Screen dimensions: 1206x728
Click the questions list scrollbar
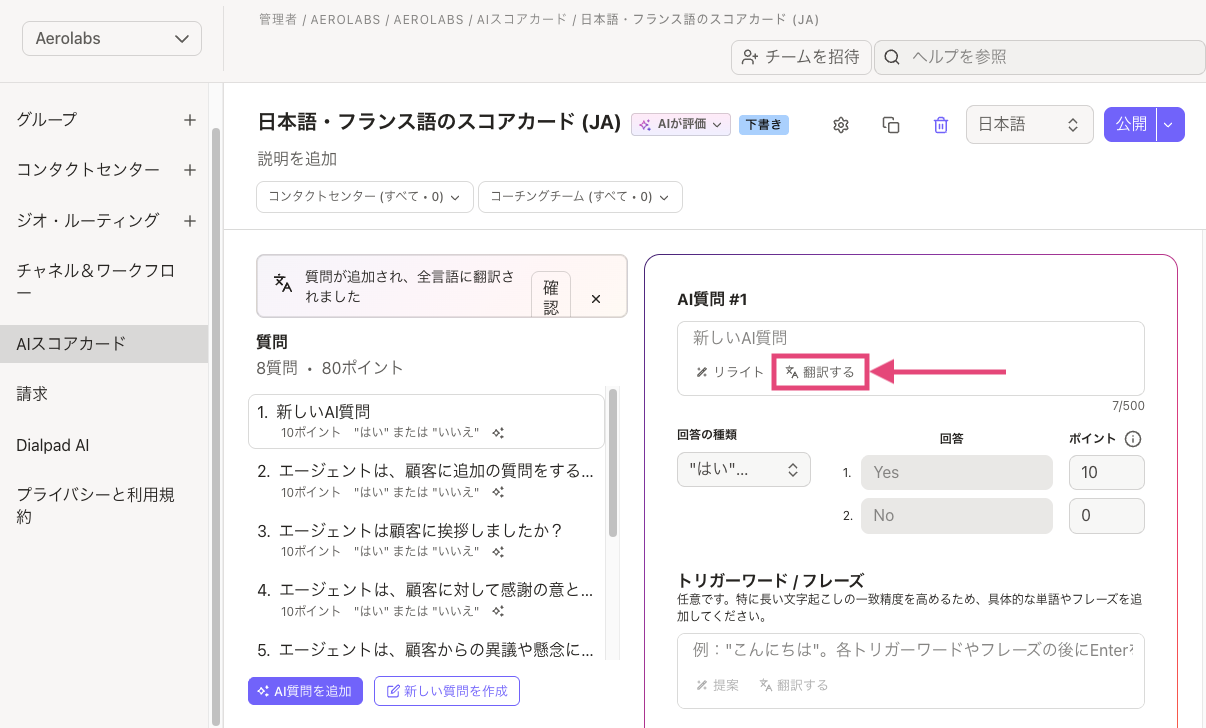click(613, 462)
